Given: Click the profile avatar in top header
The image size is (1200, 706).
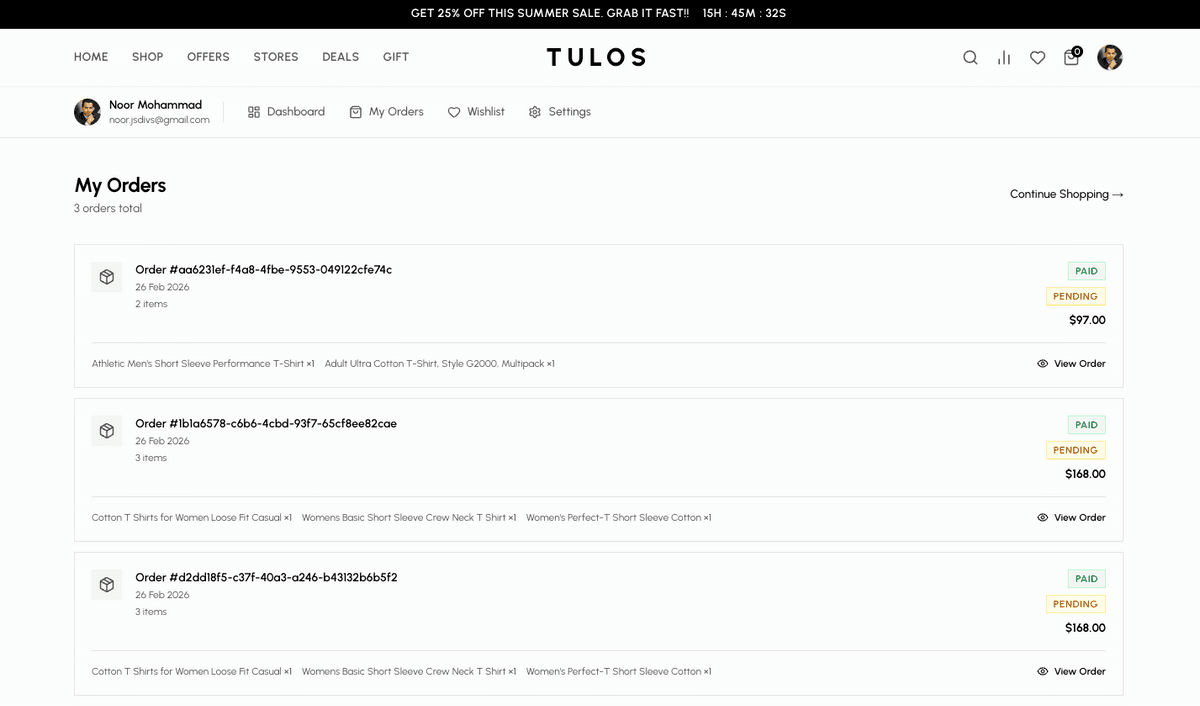Looking at the screenshot, I should [1109, 58].
